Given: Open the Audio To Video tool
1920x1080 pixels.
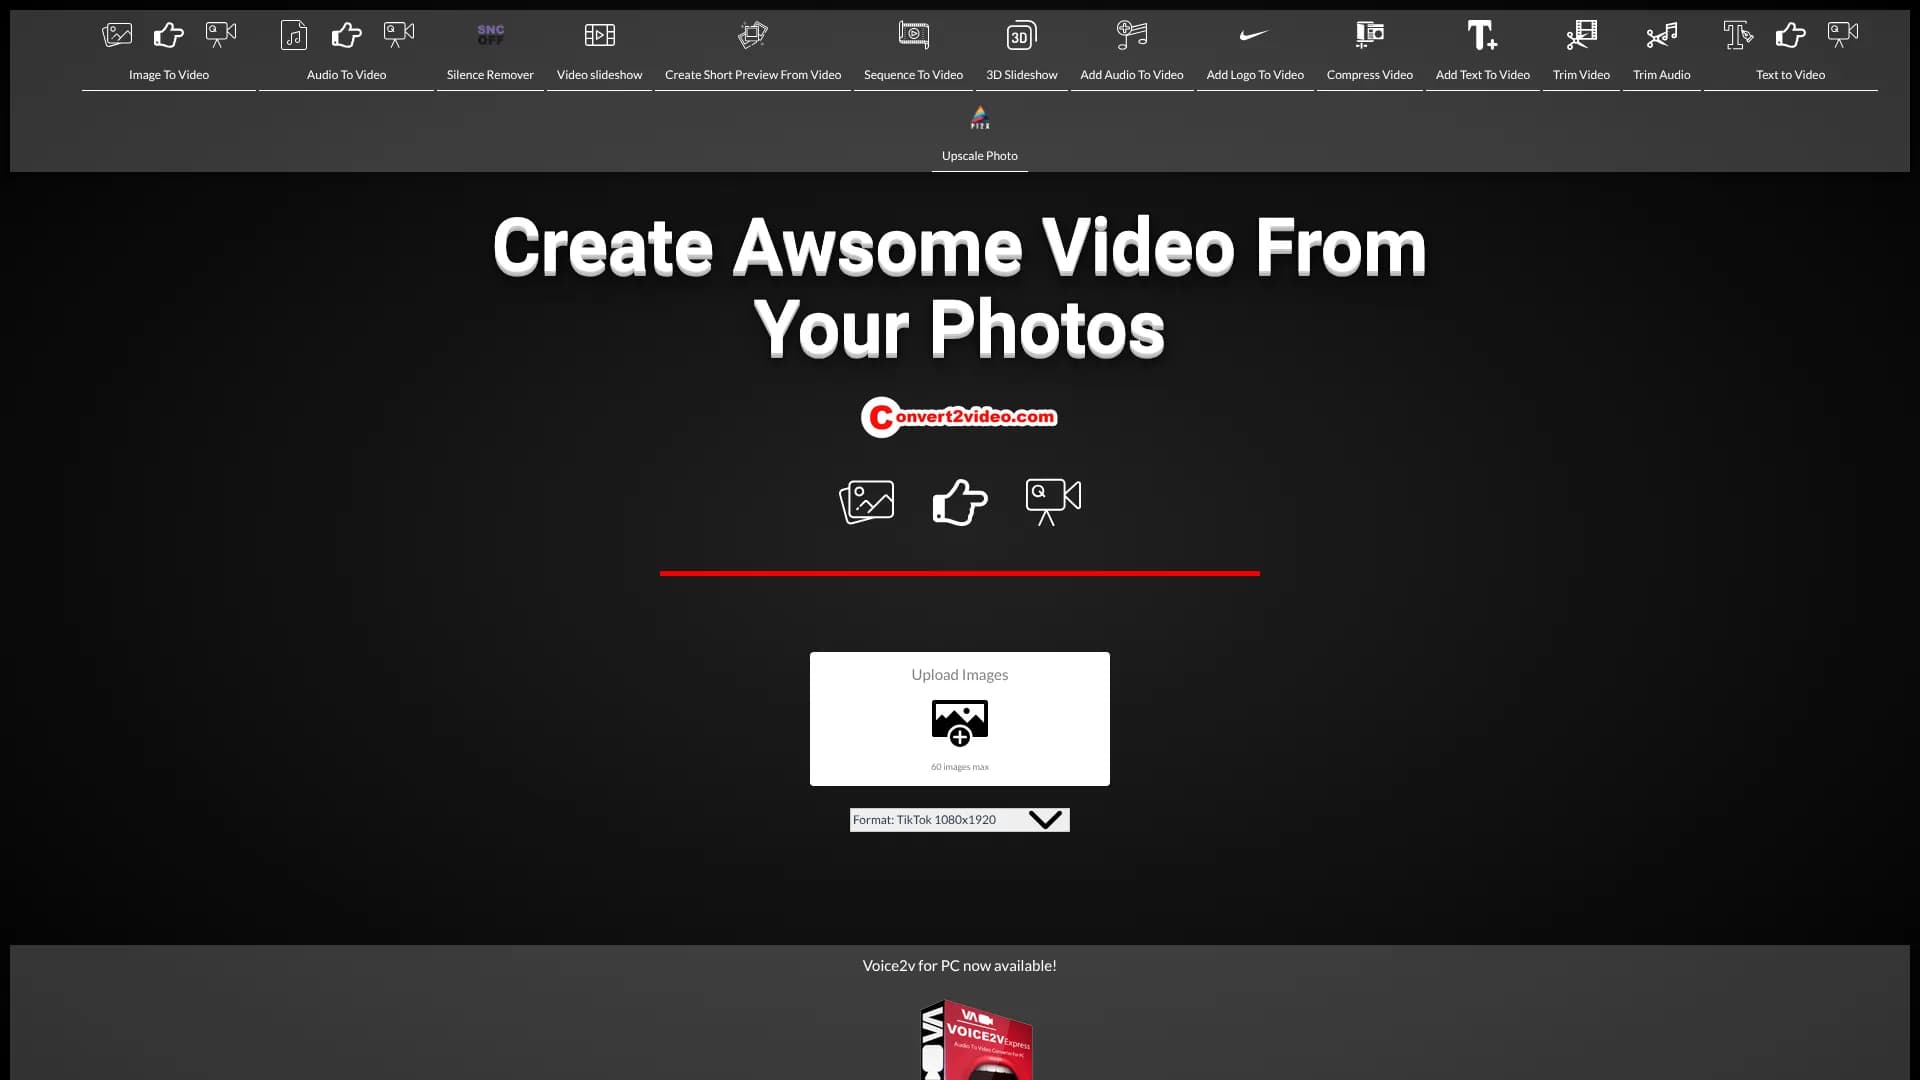Looking at the screenshot, I should (345, 50).
